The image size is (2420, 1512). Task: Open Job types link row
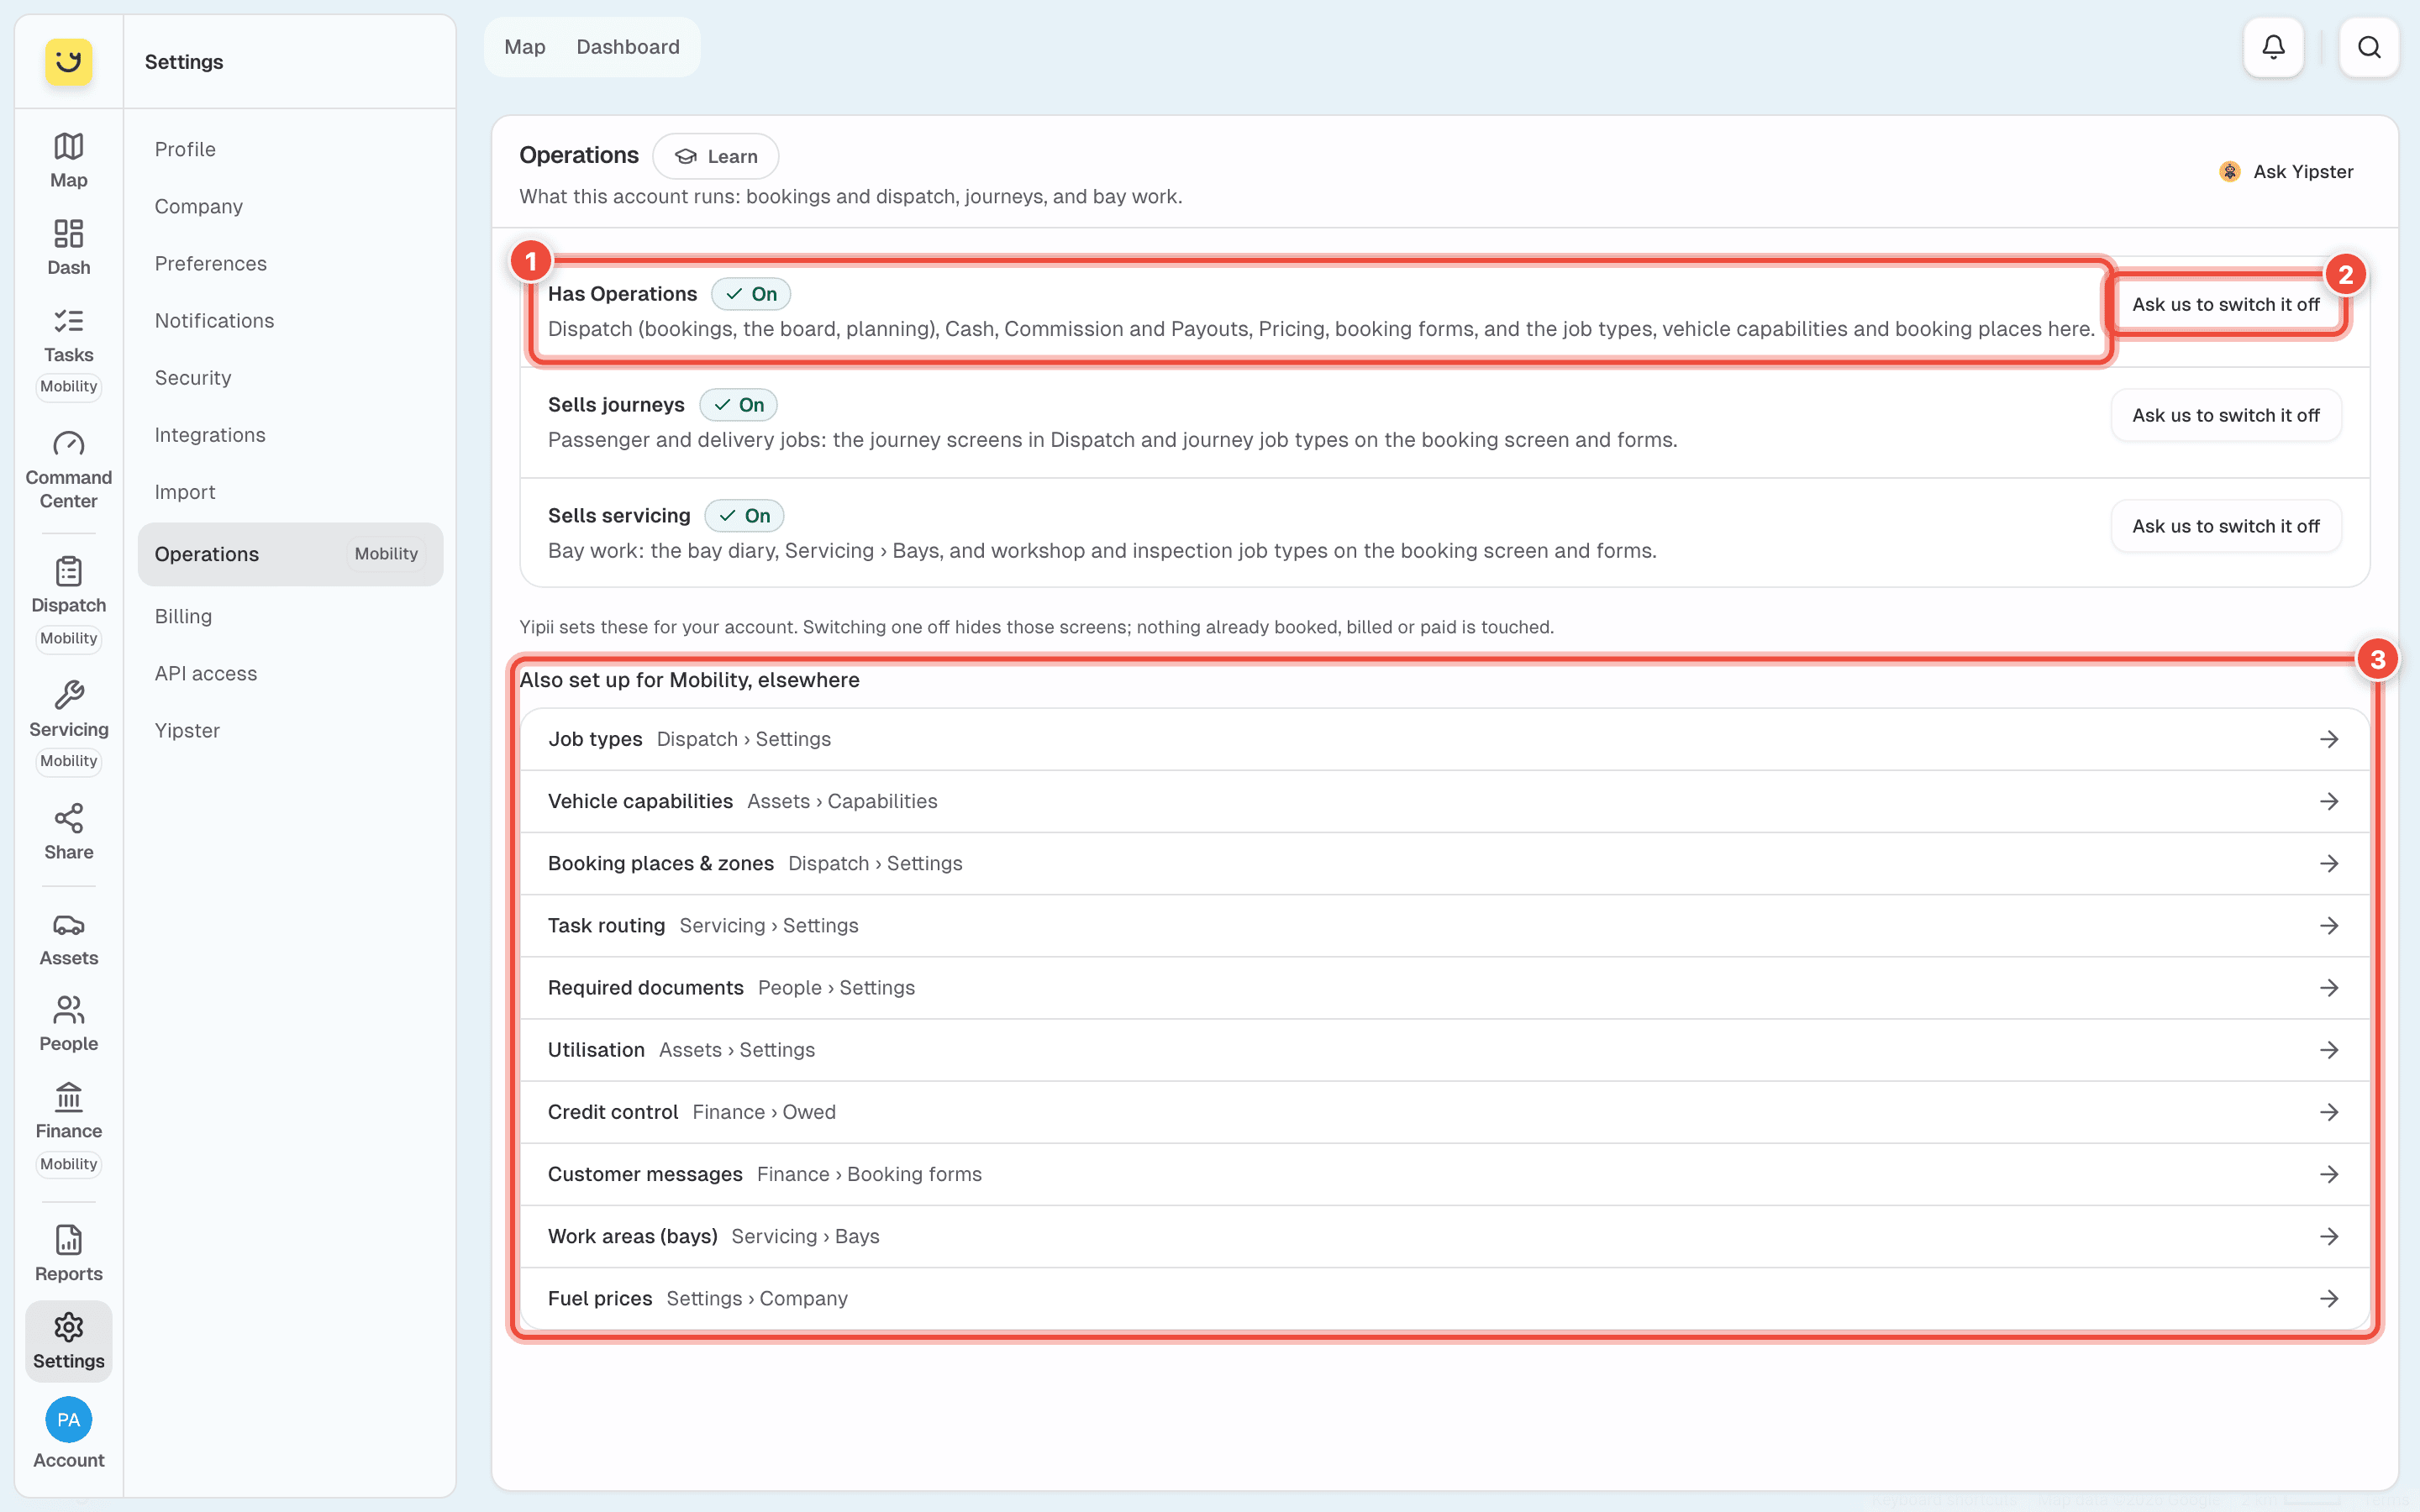click(x=1445, y=739)
